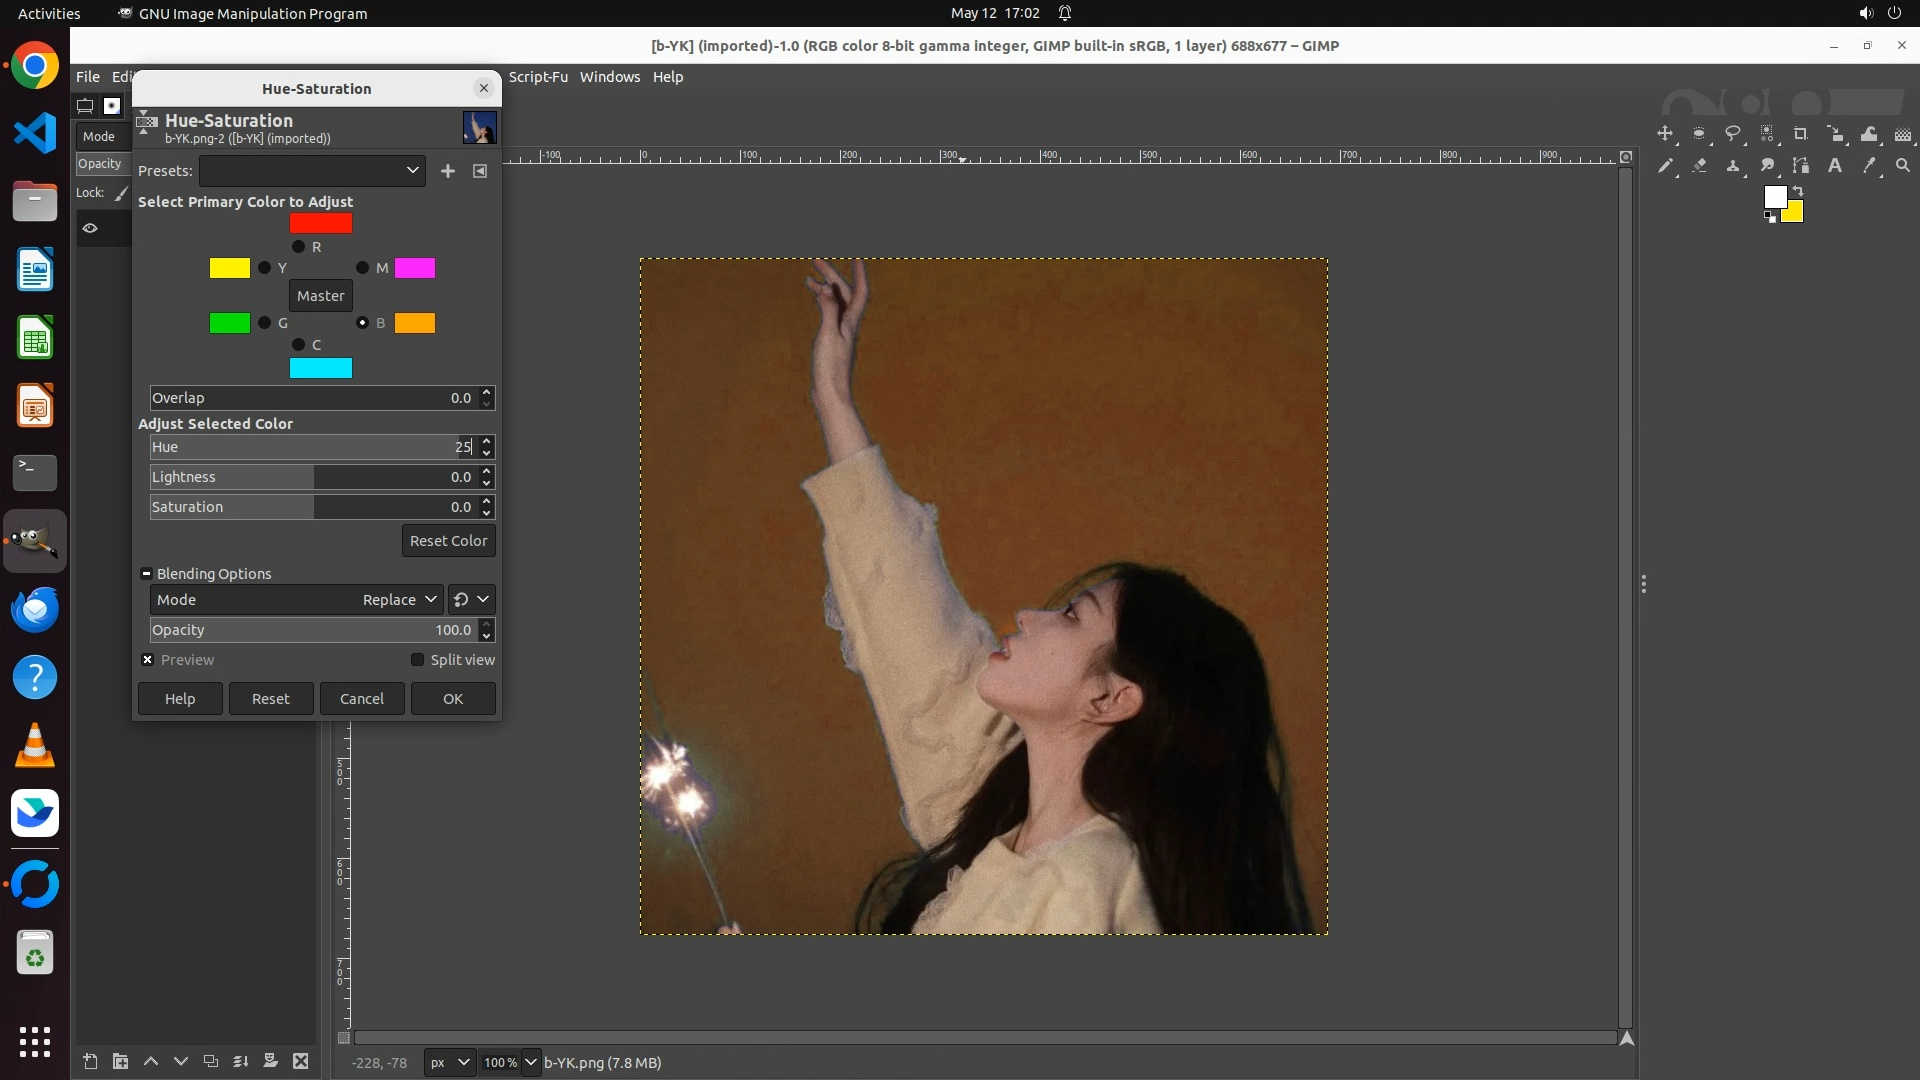
Task: Select the Eraser tool
Action: 1699,166
